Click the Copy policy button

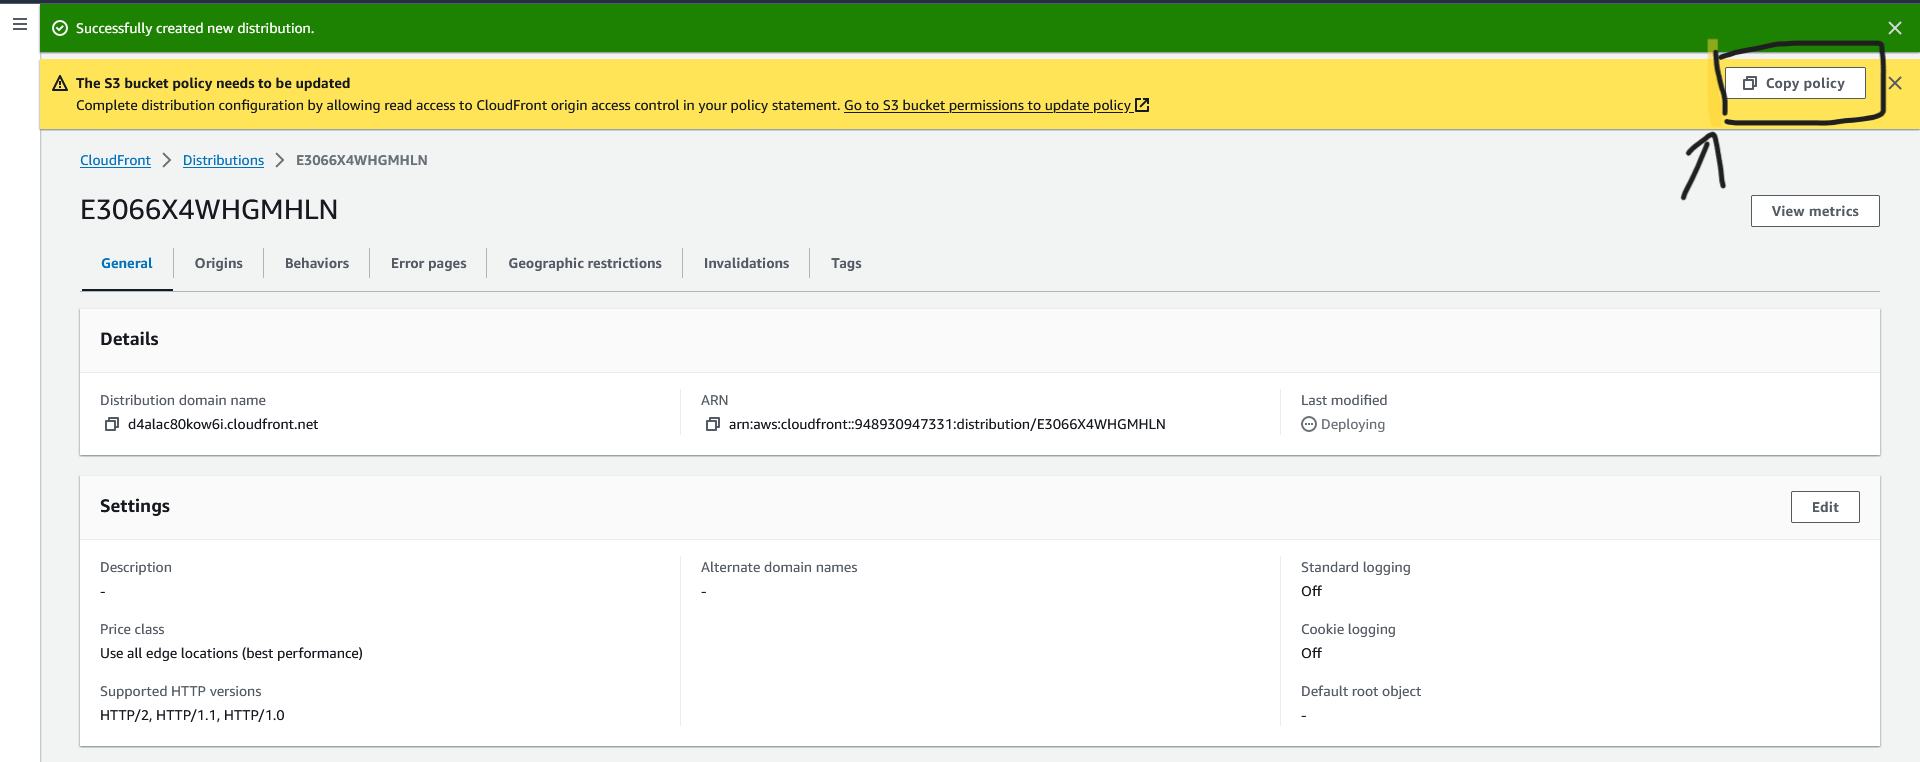point(1795,83)
